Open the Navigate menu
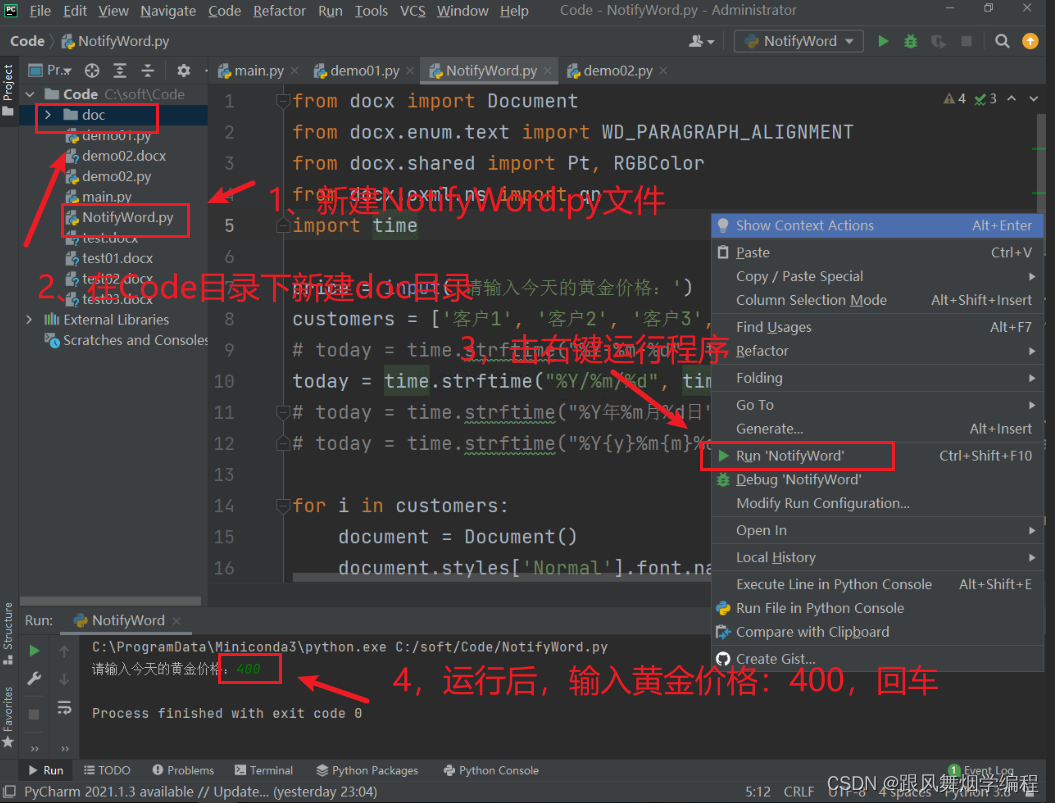Viewport: 1055px width, 803px height. click(168, 11)
